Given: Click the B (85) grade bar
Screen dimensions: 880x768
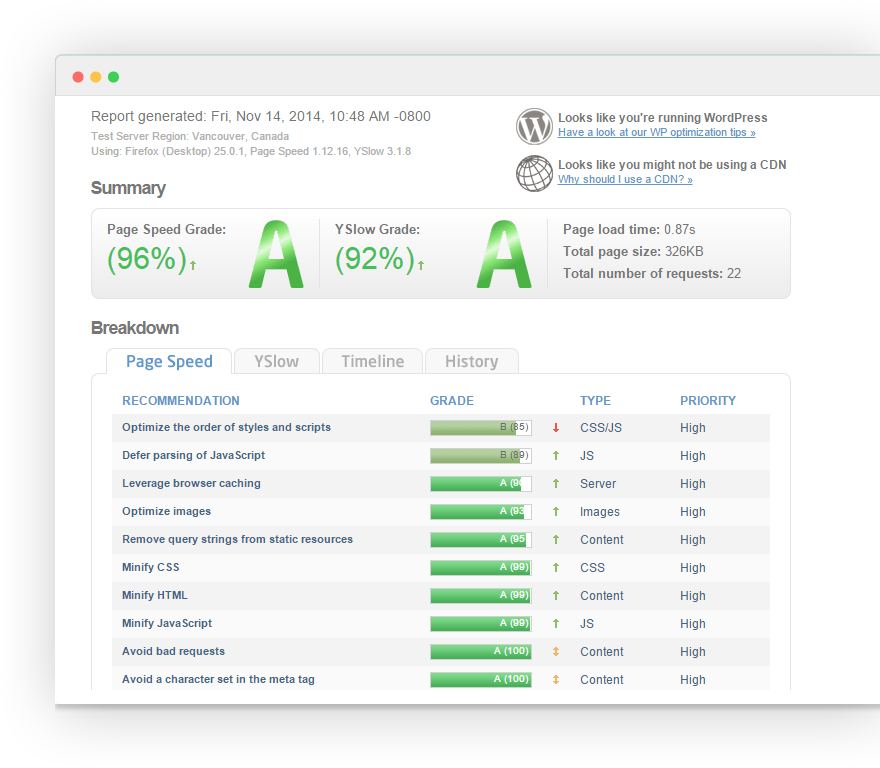Looking at the screenshot, I should pyautogui.click(x=481, y=428).
